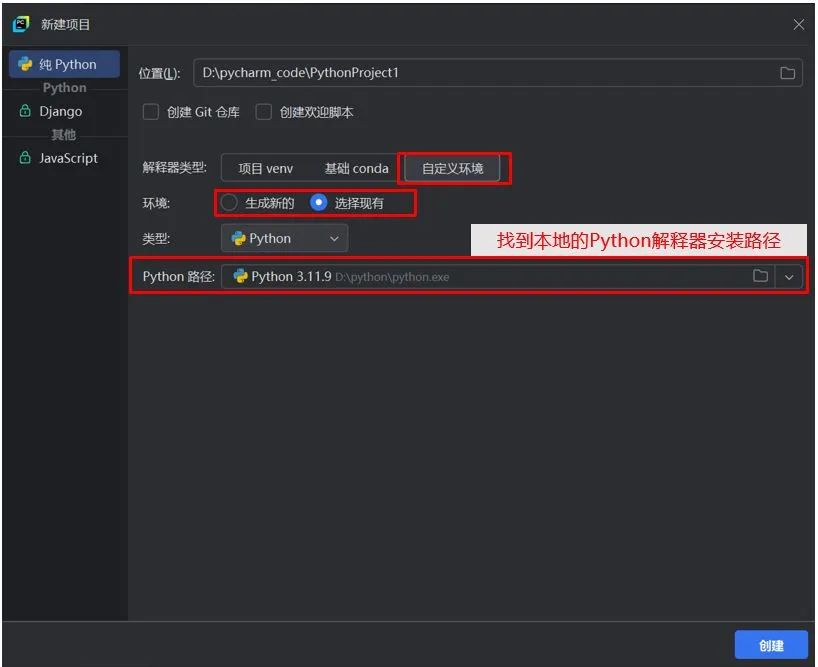This screenshot has width=818, height=667.
Task: Close the 新建项目 dialog
Action: pos(798,25)
